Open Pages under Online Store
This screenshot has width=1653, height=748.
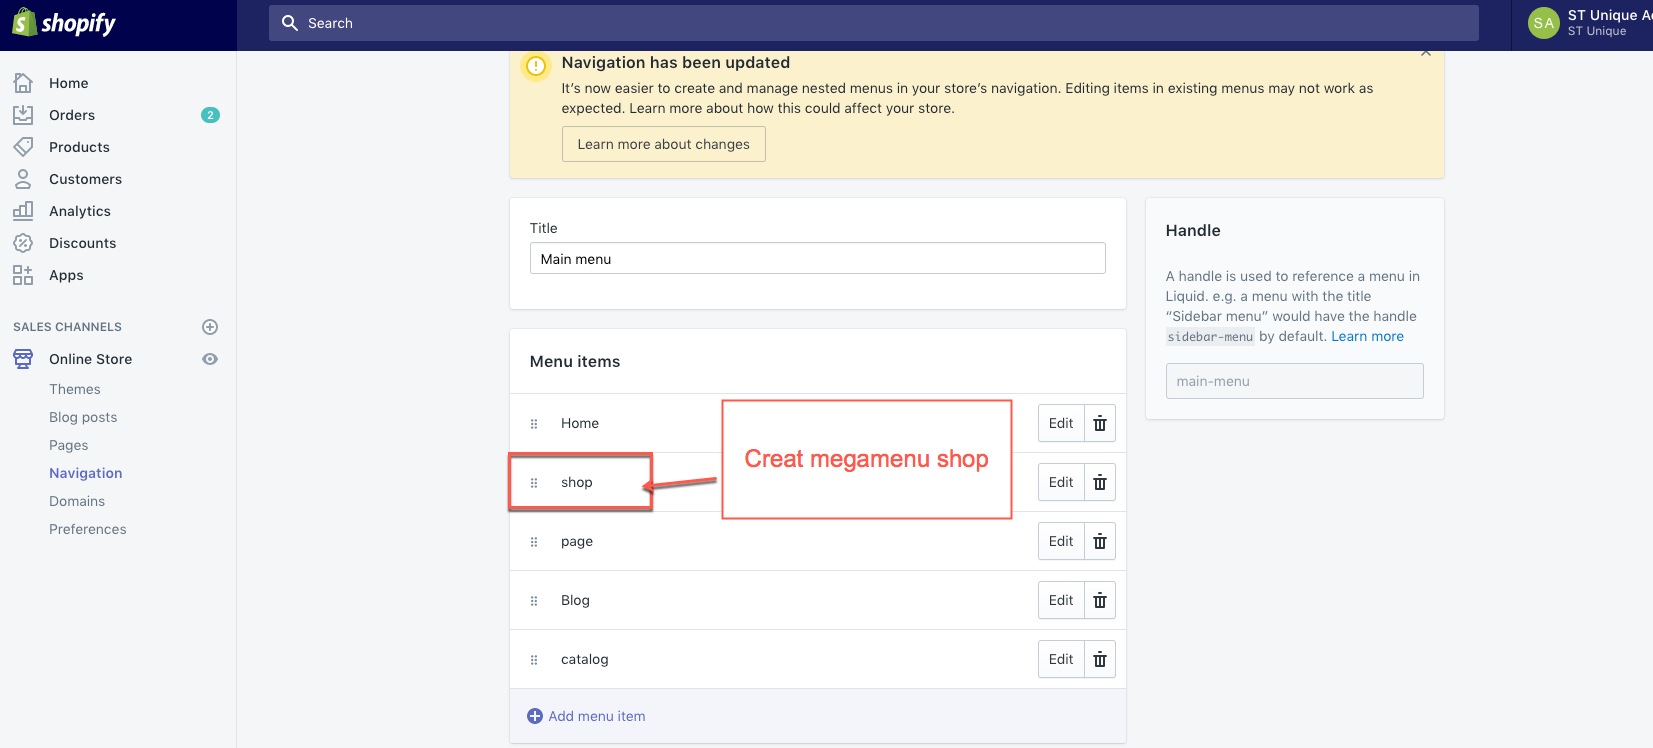coord(69,445)
